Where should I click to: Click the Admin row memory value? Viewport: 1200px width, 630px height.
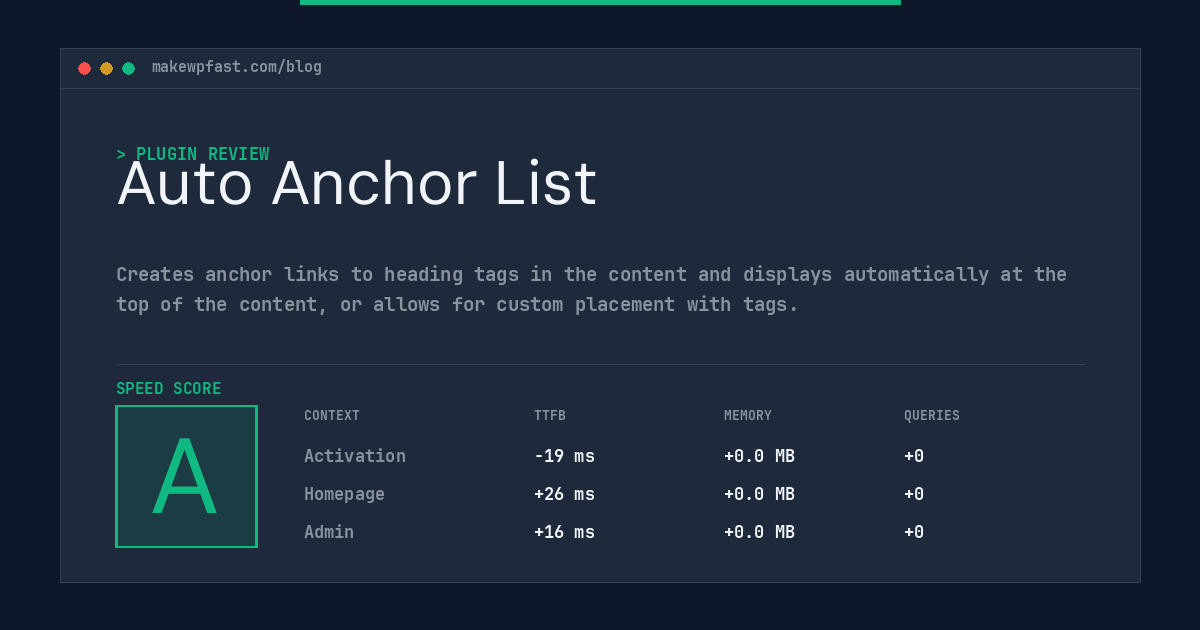coord(759,532)
